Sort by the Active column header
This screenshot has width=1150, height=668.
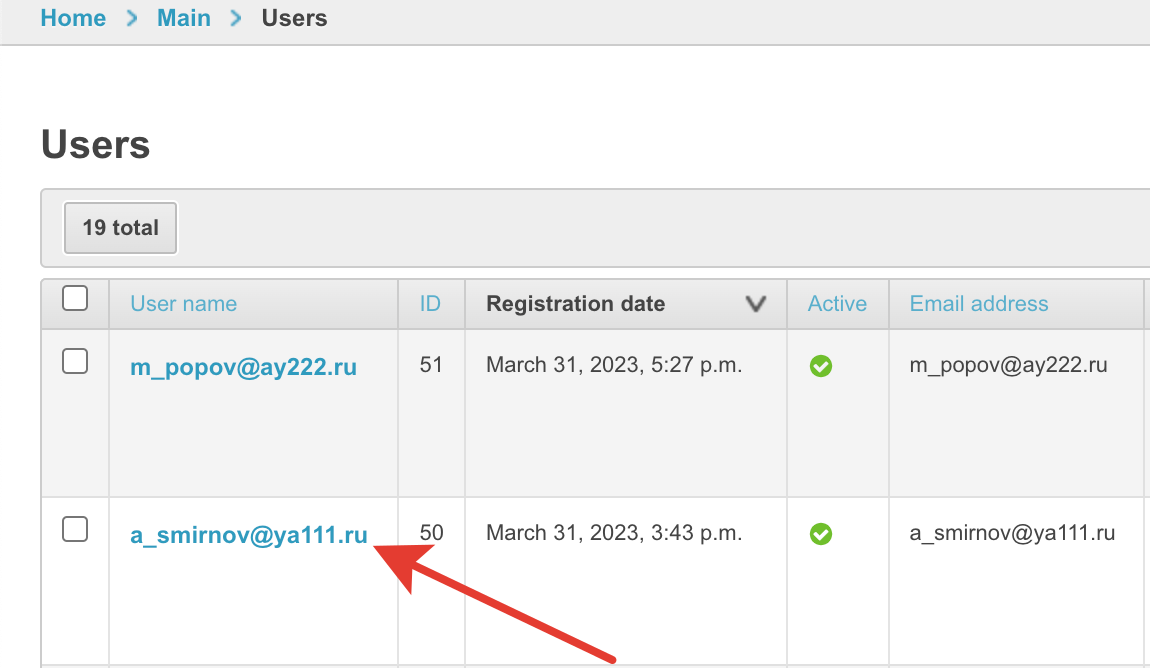coord(837,304)
